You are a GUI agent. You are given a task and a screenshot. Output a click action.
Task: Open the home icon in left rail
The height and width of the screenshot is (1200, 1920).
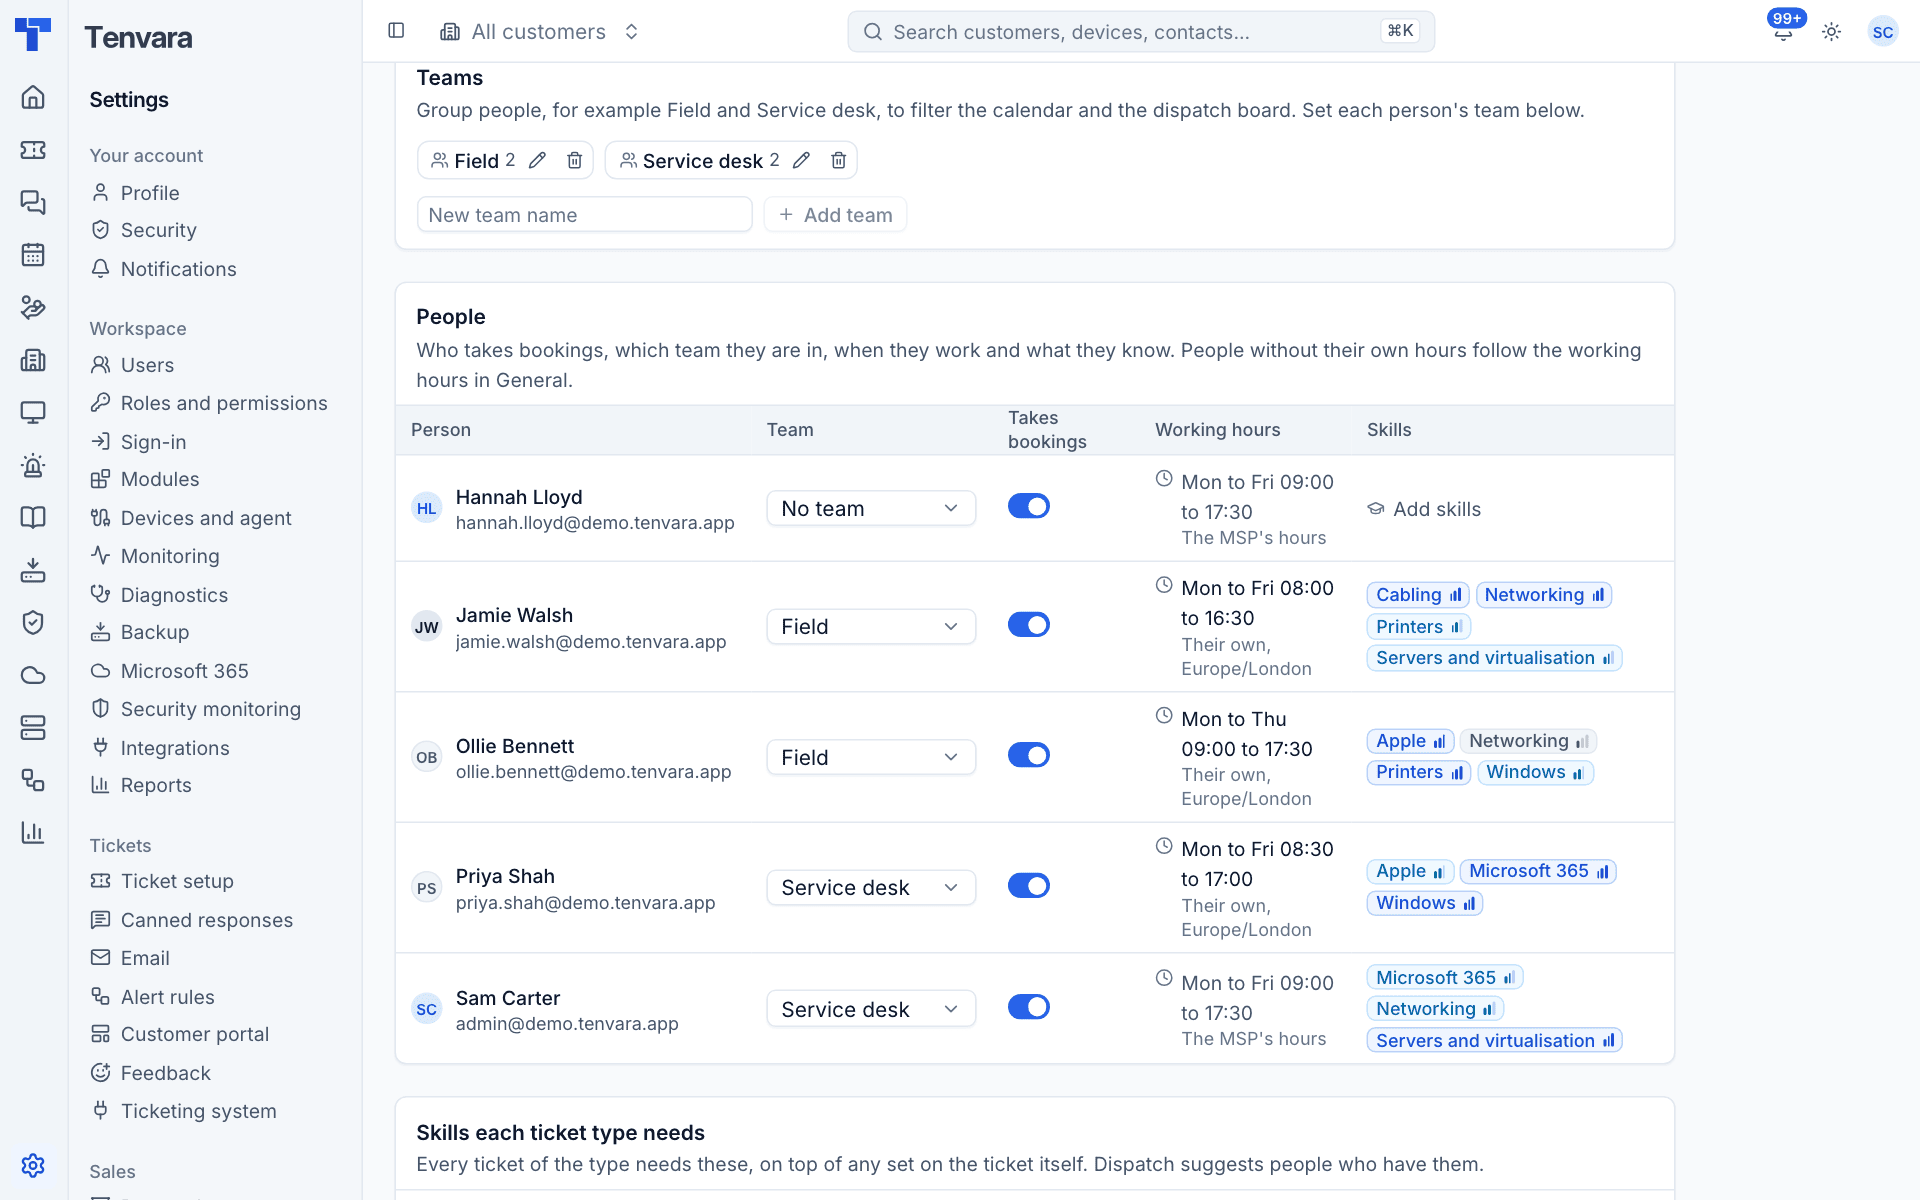click(33, 97)
